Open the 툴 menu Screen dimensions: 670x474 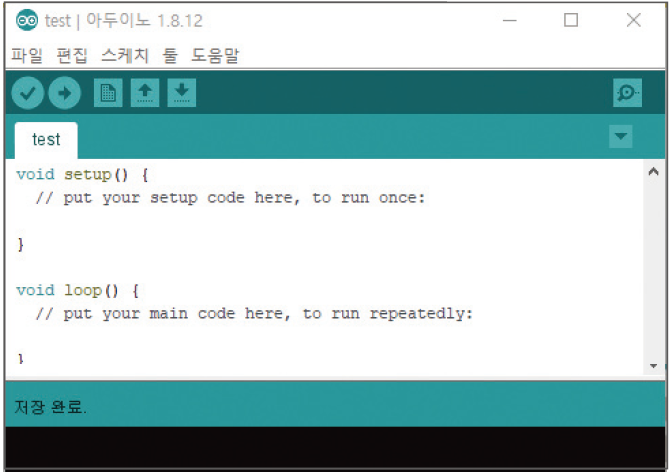point(169,56)
